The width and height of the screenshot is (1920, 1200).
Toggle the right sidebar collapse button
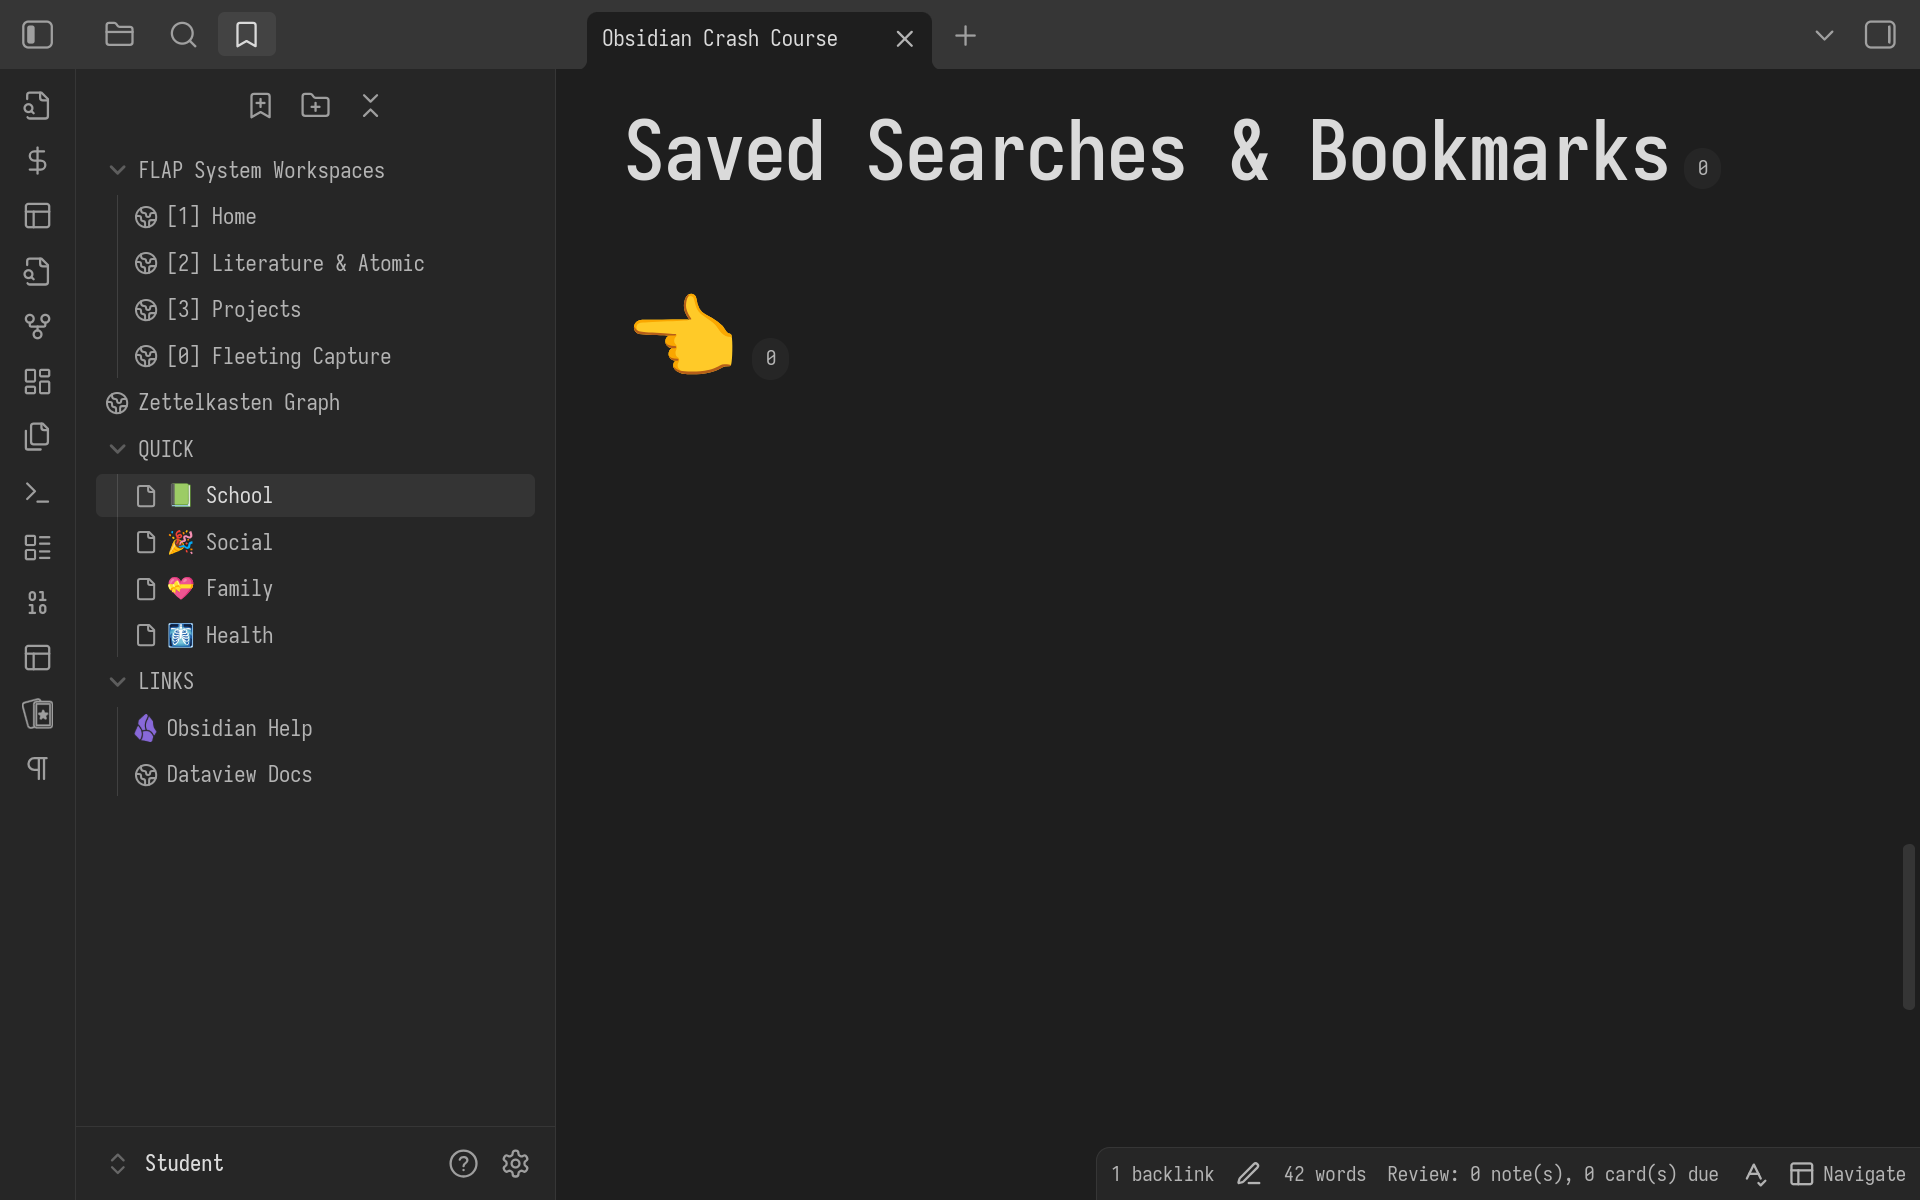click(1880, 35)
